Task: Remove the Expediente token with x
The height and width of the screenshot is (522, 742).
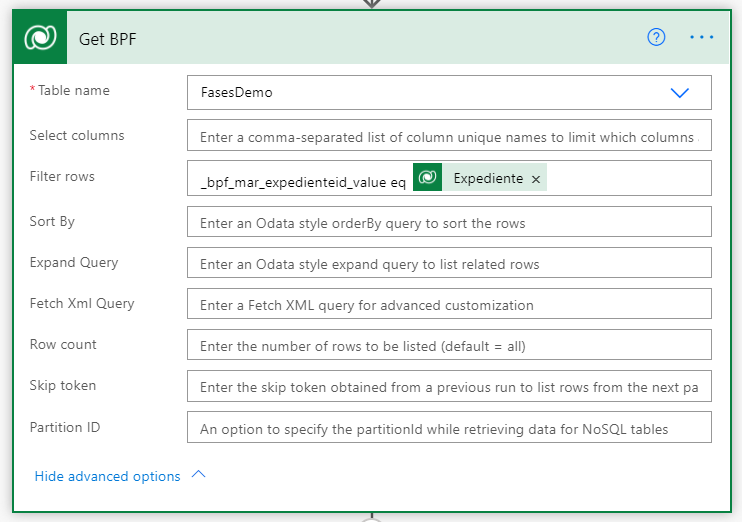Action: pyautogui.click(x=536, y=179)
